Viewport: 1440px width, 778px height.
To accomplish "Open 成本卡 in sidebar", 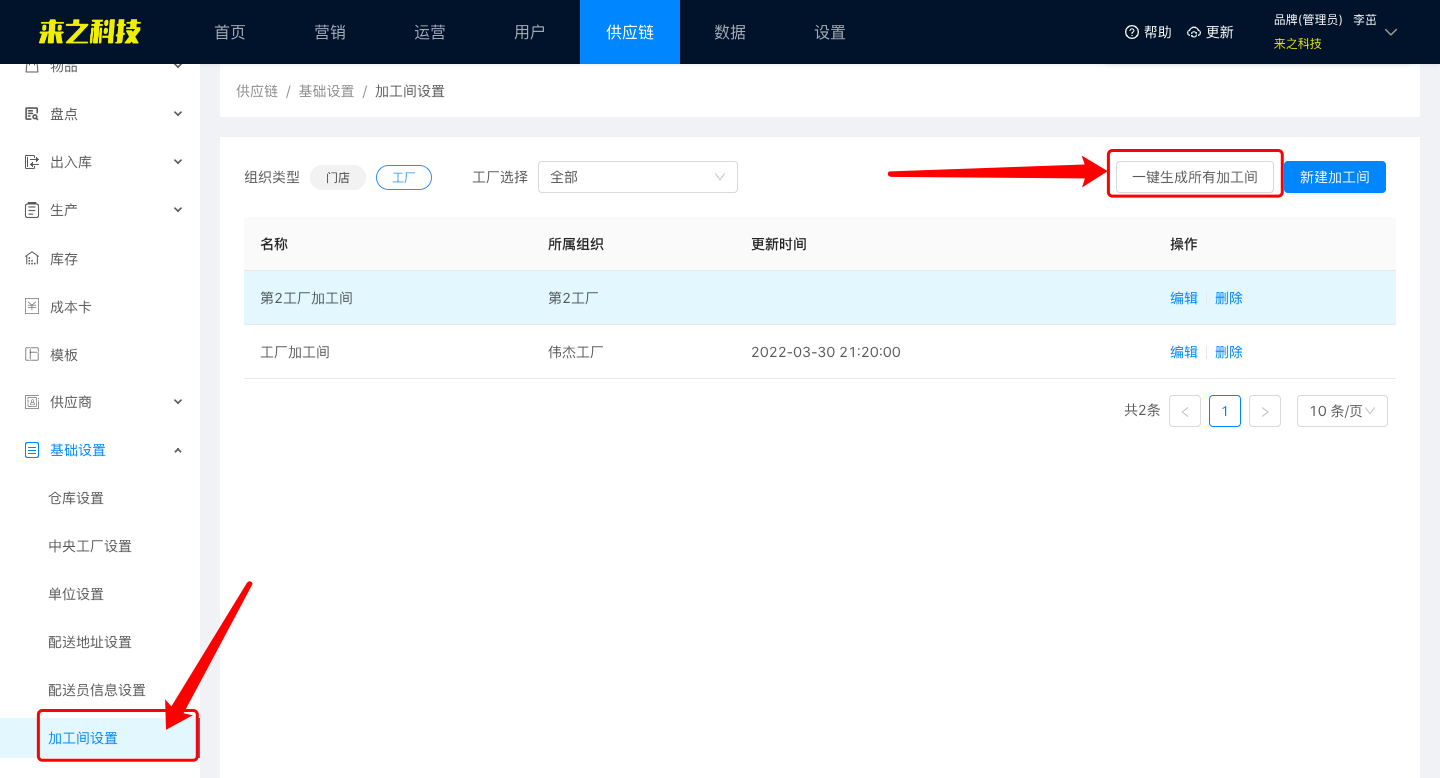I will [x=71, y=307].
